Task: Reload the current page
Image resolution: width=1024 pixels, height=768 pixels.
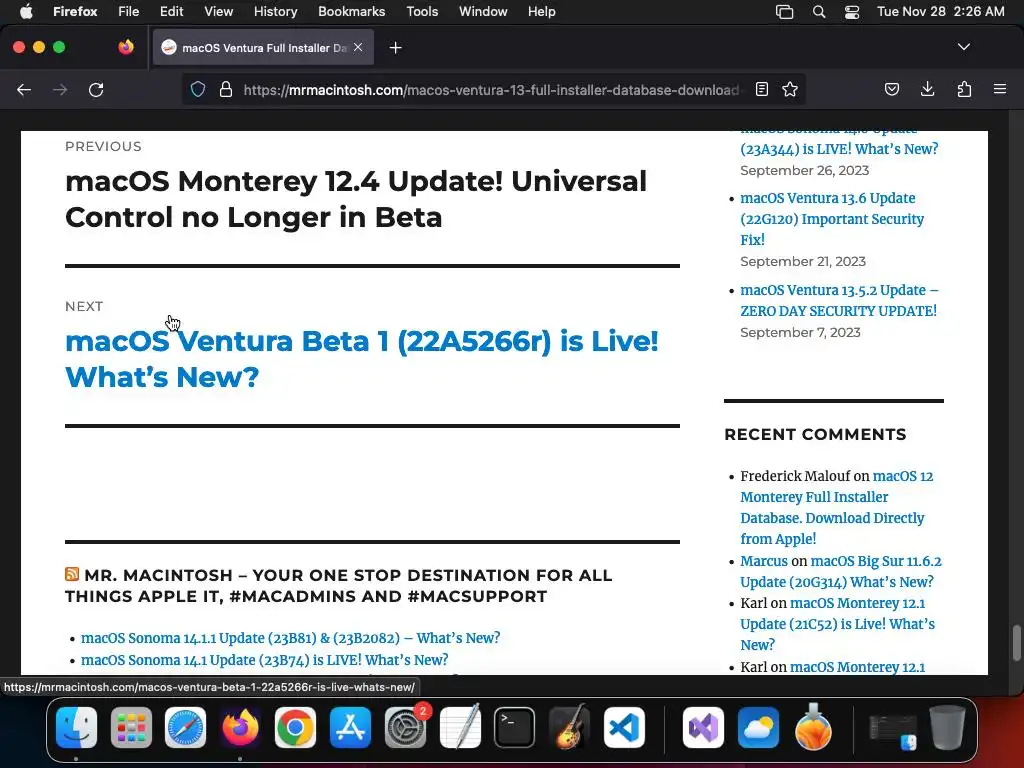Action: (96, 89)
